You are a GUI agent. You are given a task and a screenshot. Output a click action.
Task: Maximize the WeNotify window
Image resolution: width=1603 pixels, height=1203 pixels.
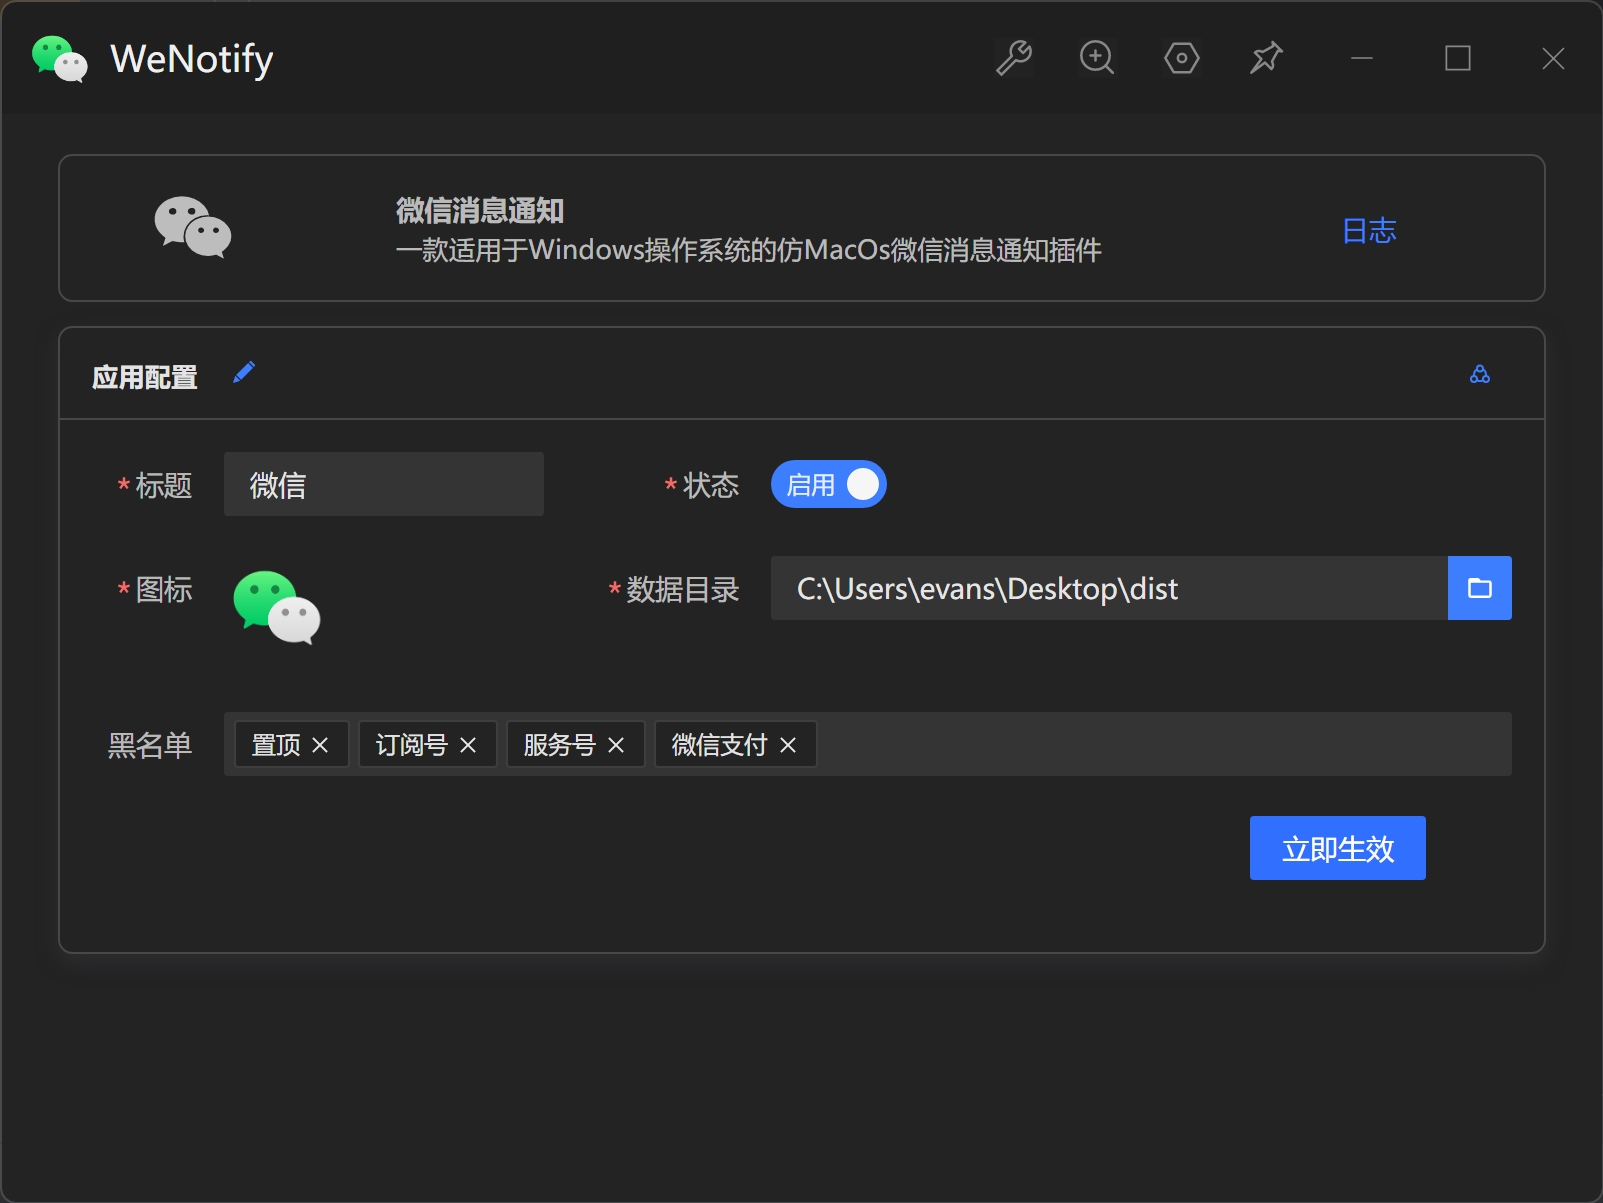coord(1458,58)
